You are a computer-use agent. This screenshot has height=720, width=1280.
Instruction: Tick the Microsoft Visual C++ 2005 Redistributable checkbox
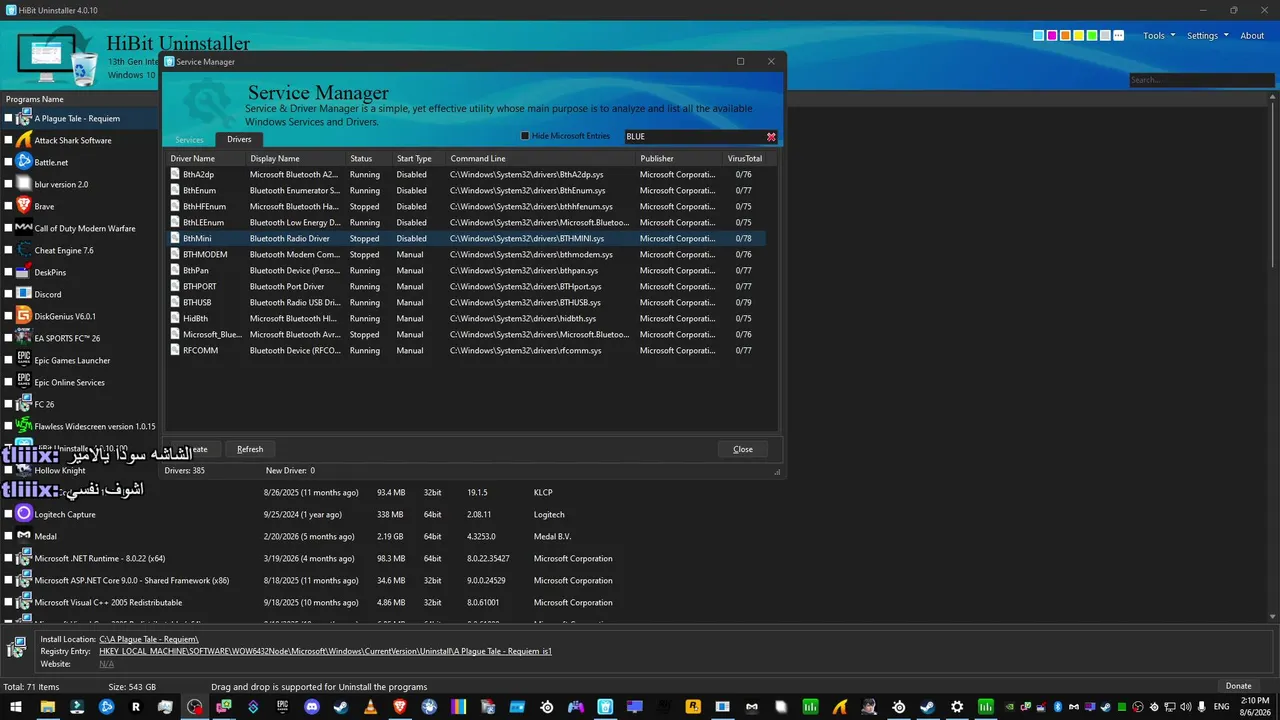click(x=9, y=602)
